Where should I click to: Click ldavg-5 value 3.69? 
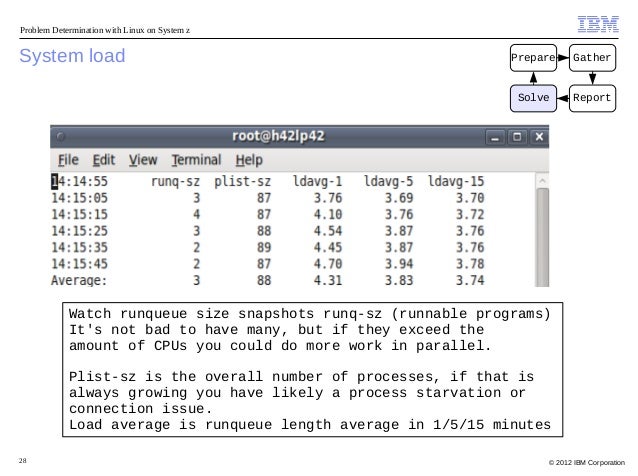399,198
